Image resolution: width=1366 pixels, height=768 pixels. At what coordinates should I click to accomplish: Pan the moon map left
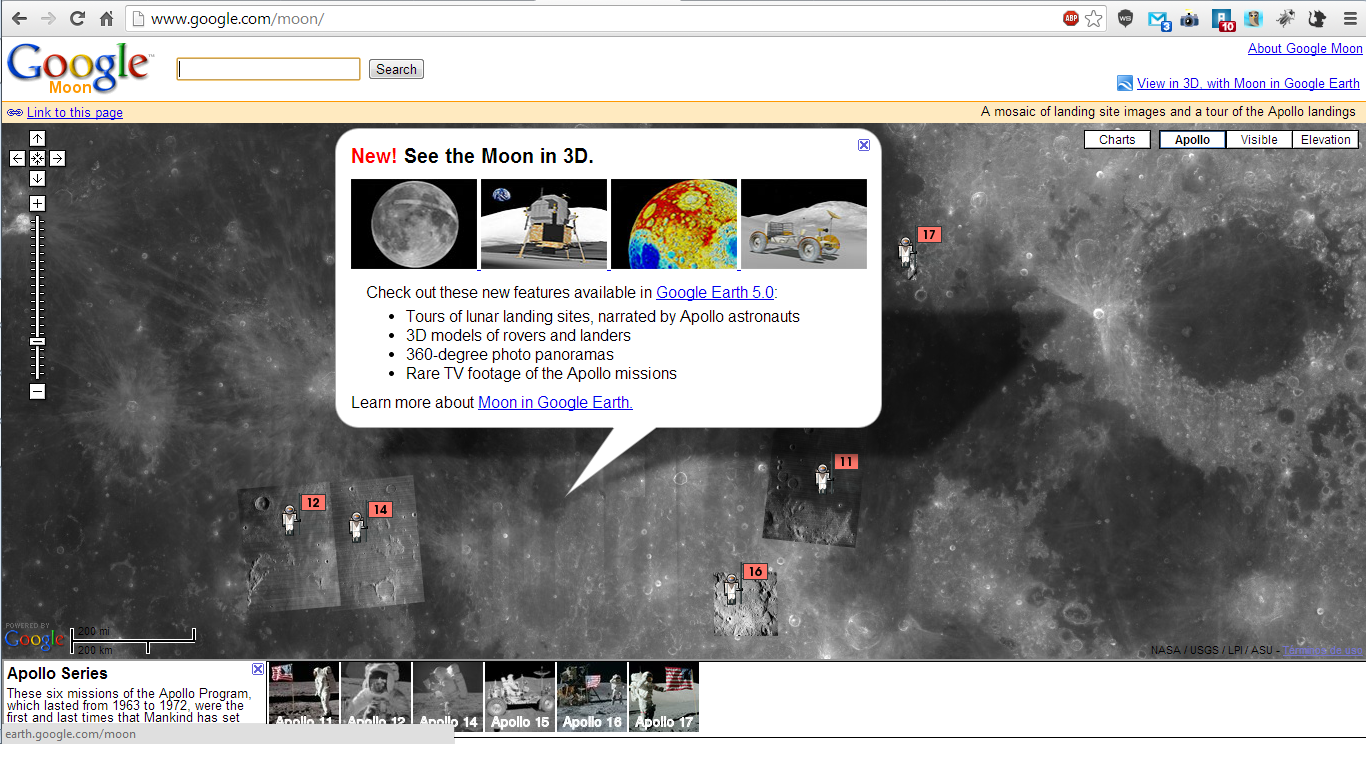tap(18, 158)
